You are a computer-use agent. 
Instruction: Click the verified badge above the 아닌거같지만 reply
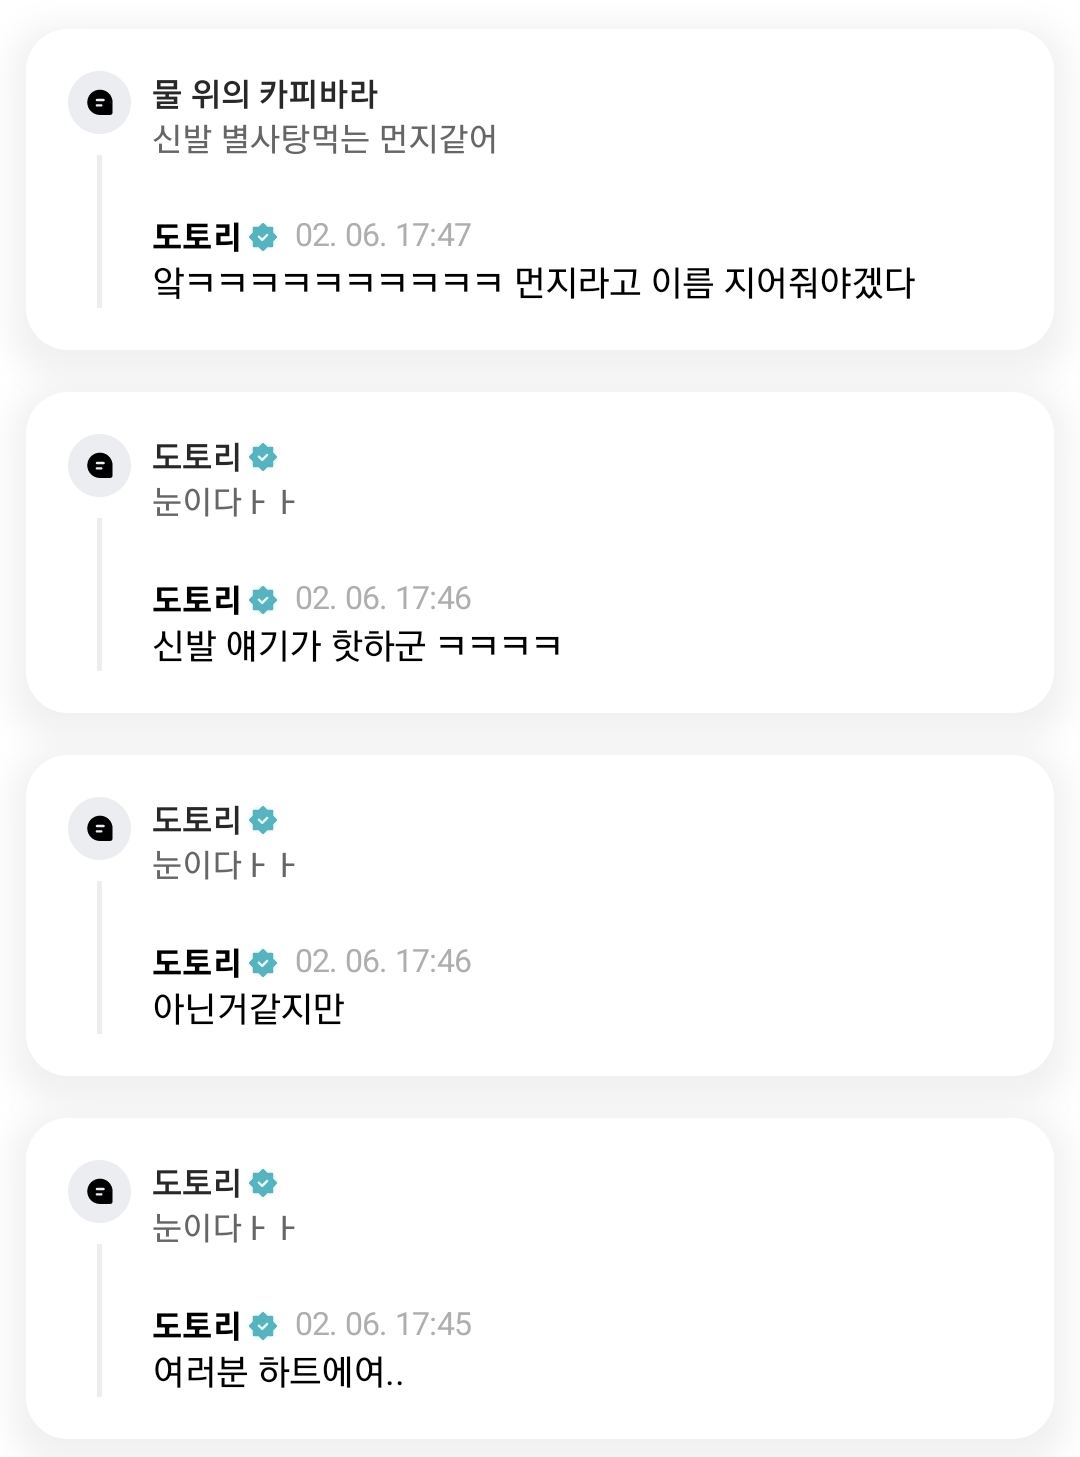[x=263, y=963]
